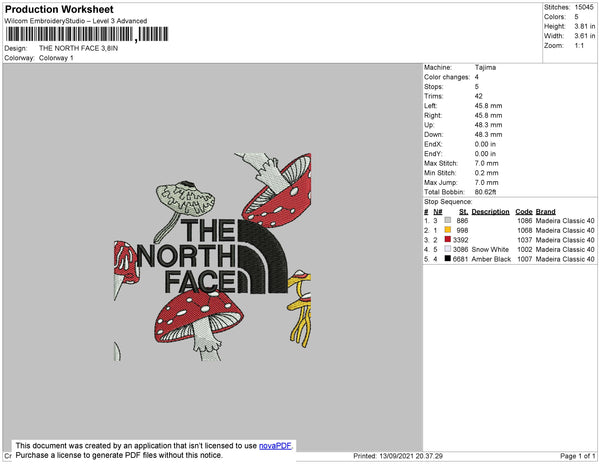Click the 'Page 1 of 1' footer text

pos(578,456)
